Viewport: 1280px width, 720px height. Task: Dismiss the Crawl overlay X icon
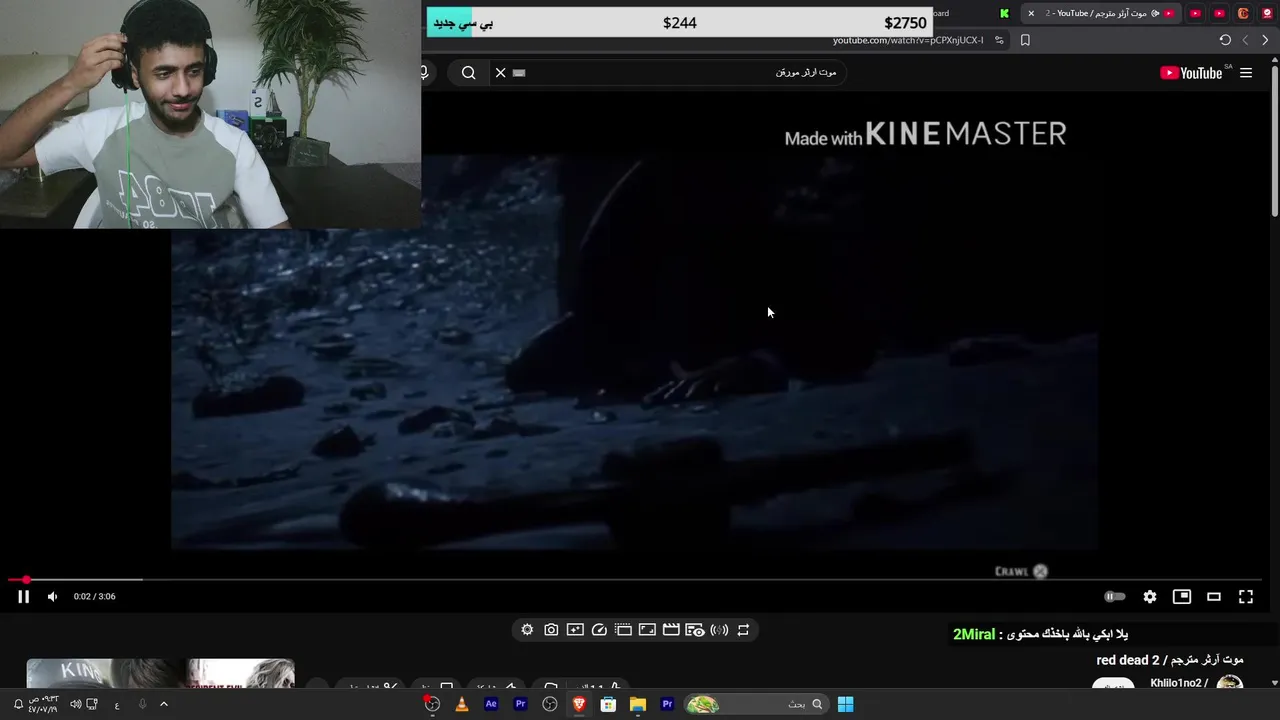click(x=1040, y=571)
